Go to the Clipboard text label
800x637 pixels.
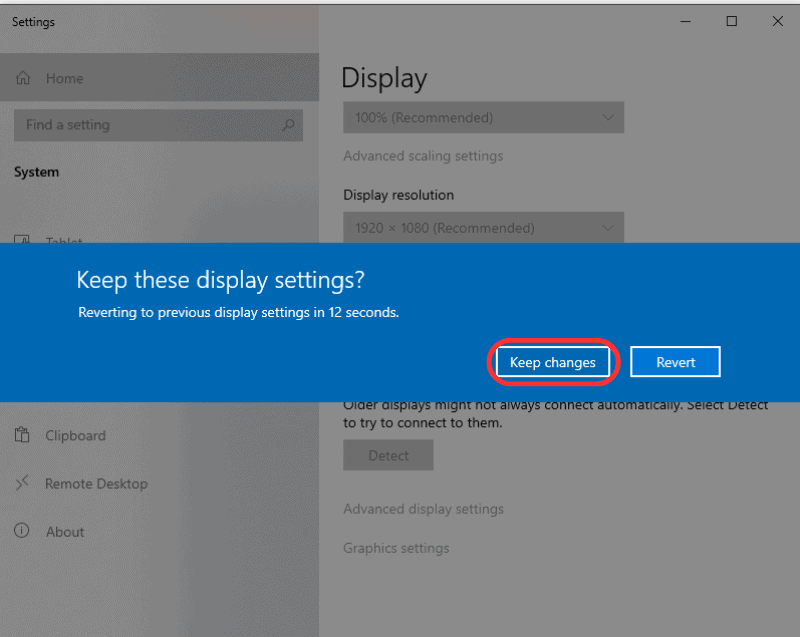(x=75, y=436)
